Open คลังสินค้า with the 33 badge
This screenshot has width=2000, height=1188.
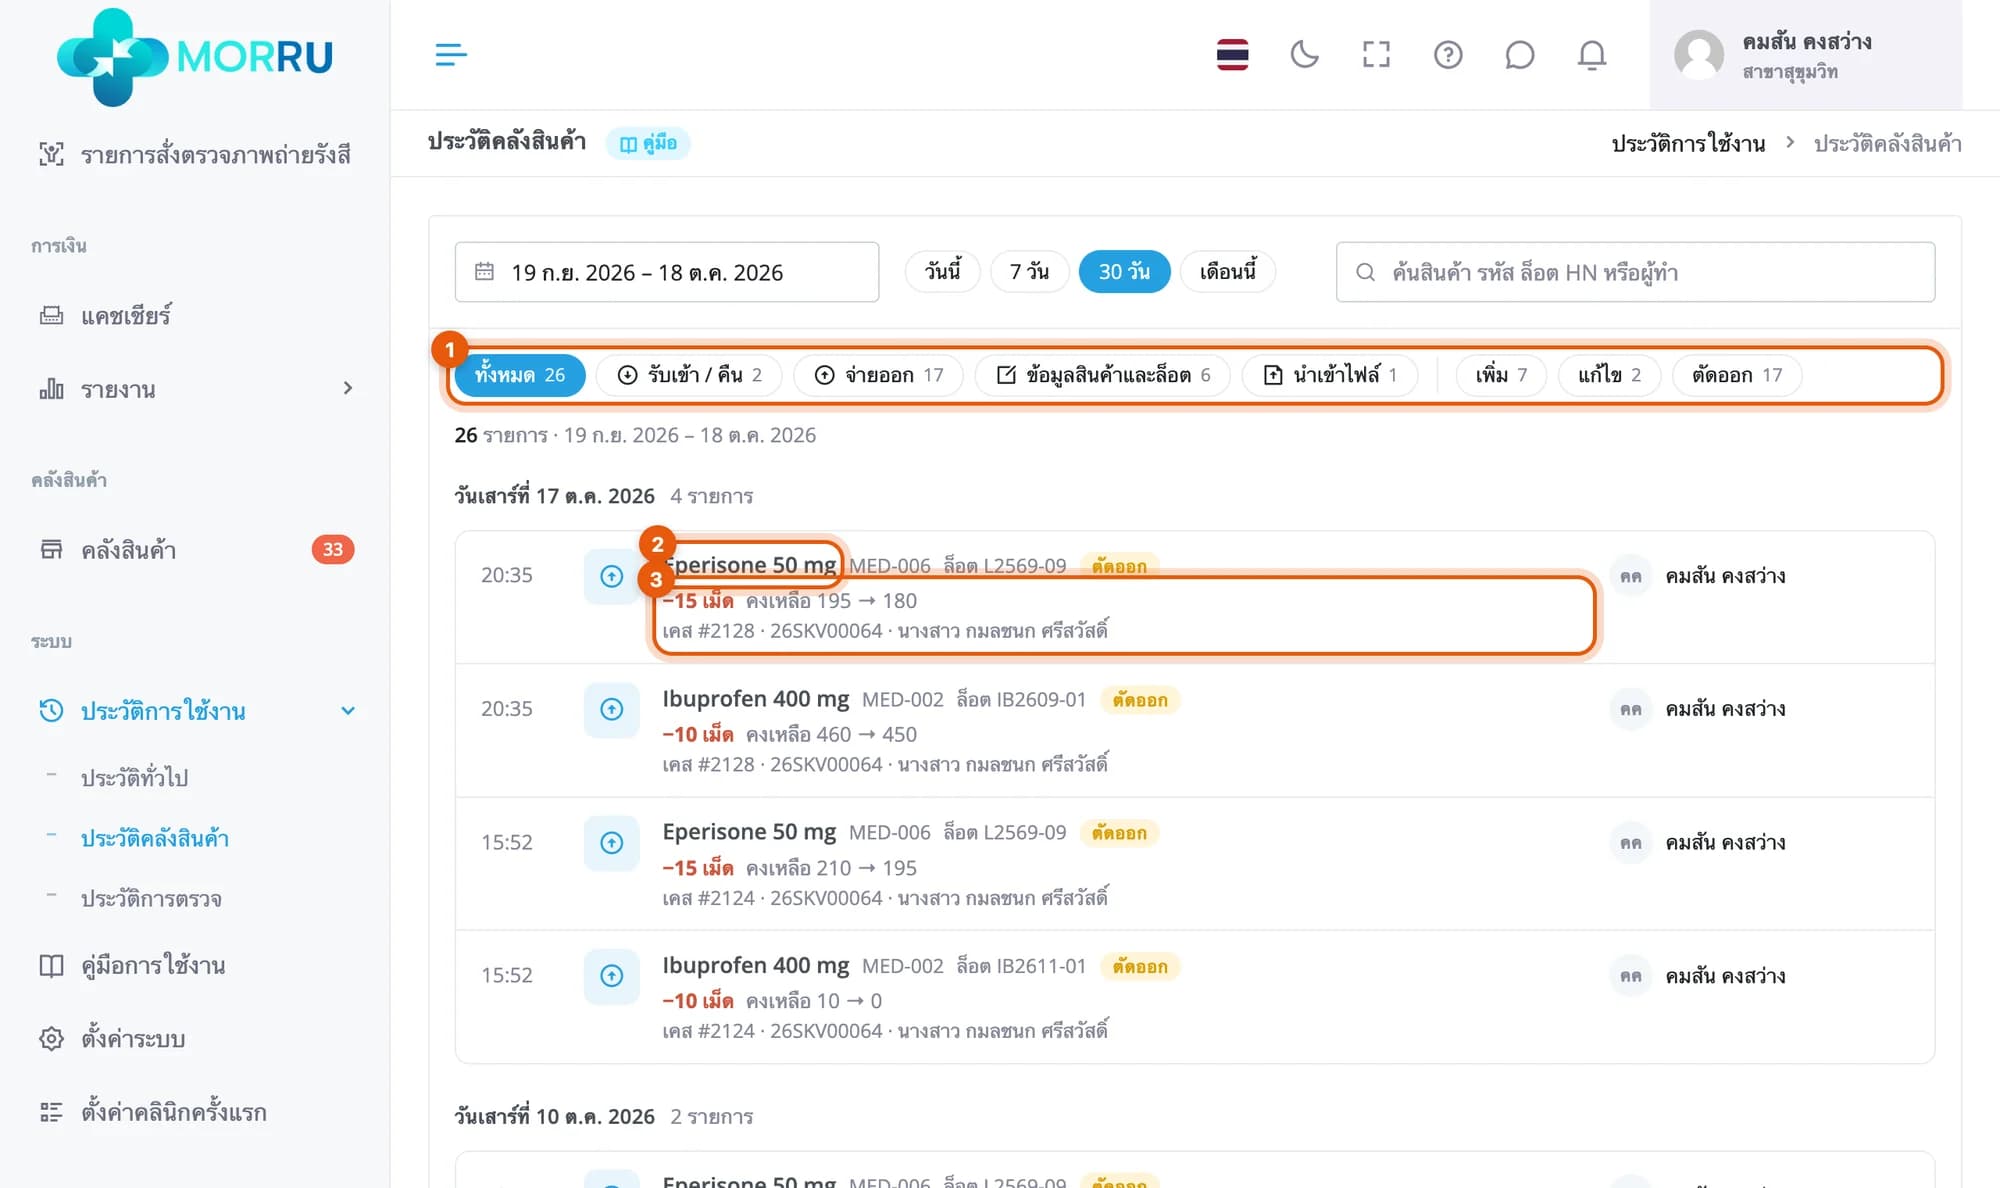pyautogui.click(x=194, y=549)
